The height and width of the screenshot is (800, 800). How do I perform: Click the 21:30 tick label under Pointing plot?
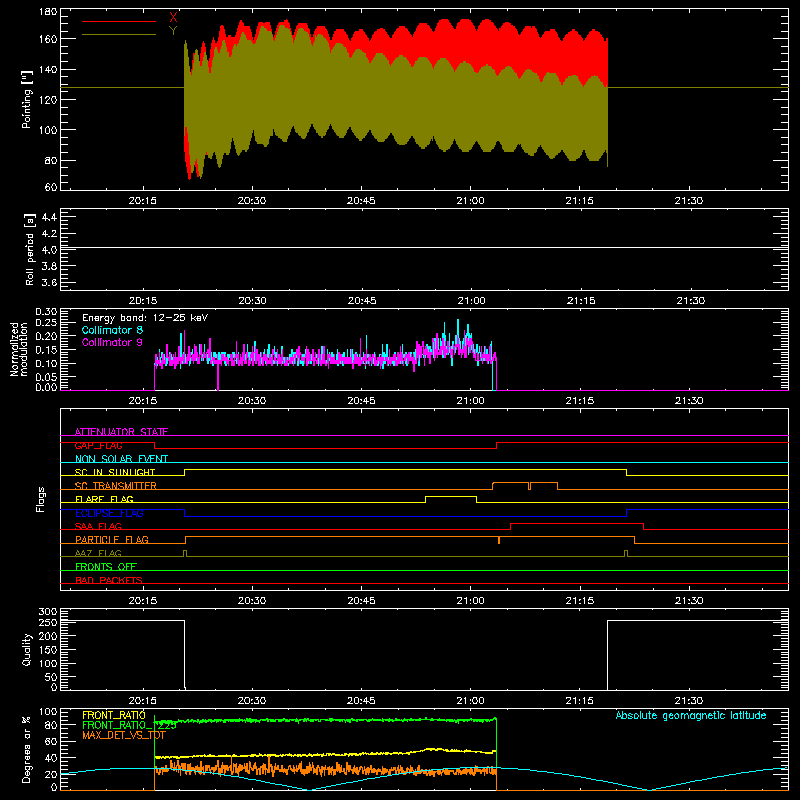(x=689, y=201)
